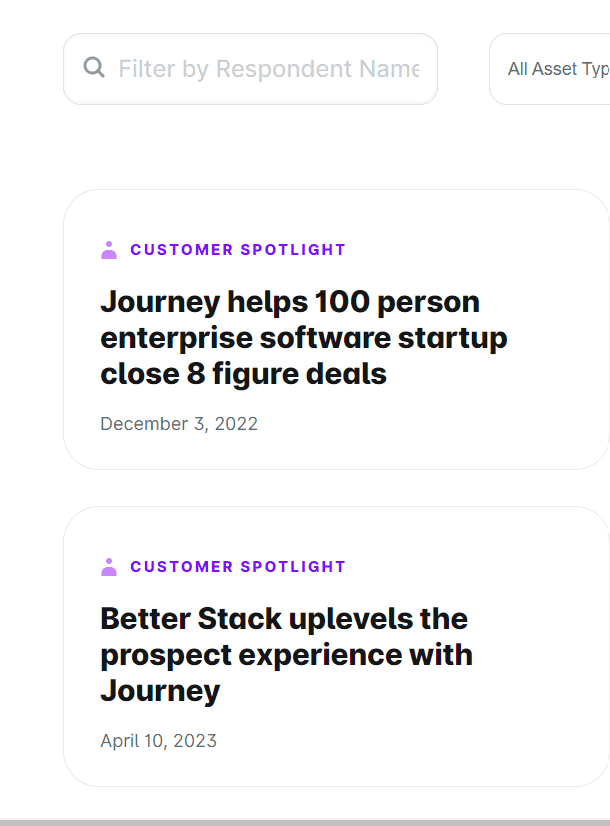Click person icon in Better Stack card
The image size is (610, 826).
pos(109,567)
